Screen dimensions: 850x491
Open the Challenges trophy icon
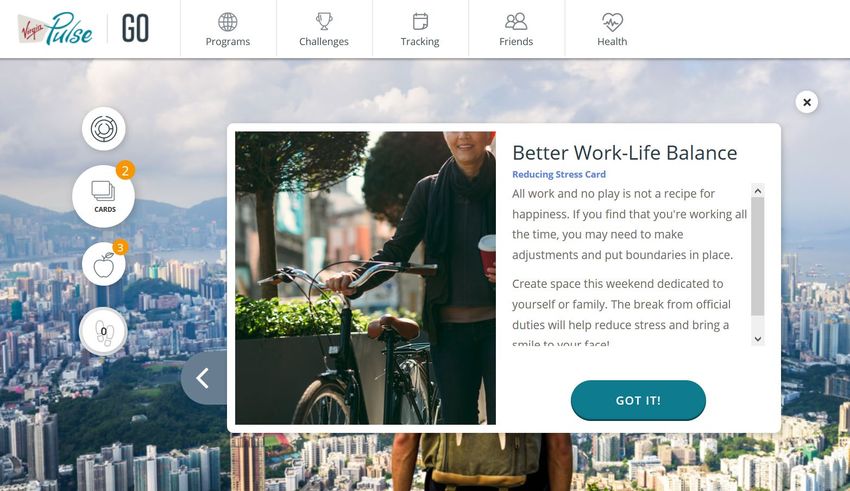tap(324, 22)
